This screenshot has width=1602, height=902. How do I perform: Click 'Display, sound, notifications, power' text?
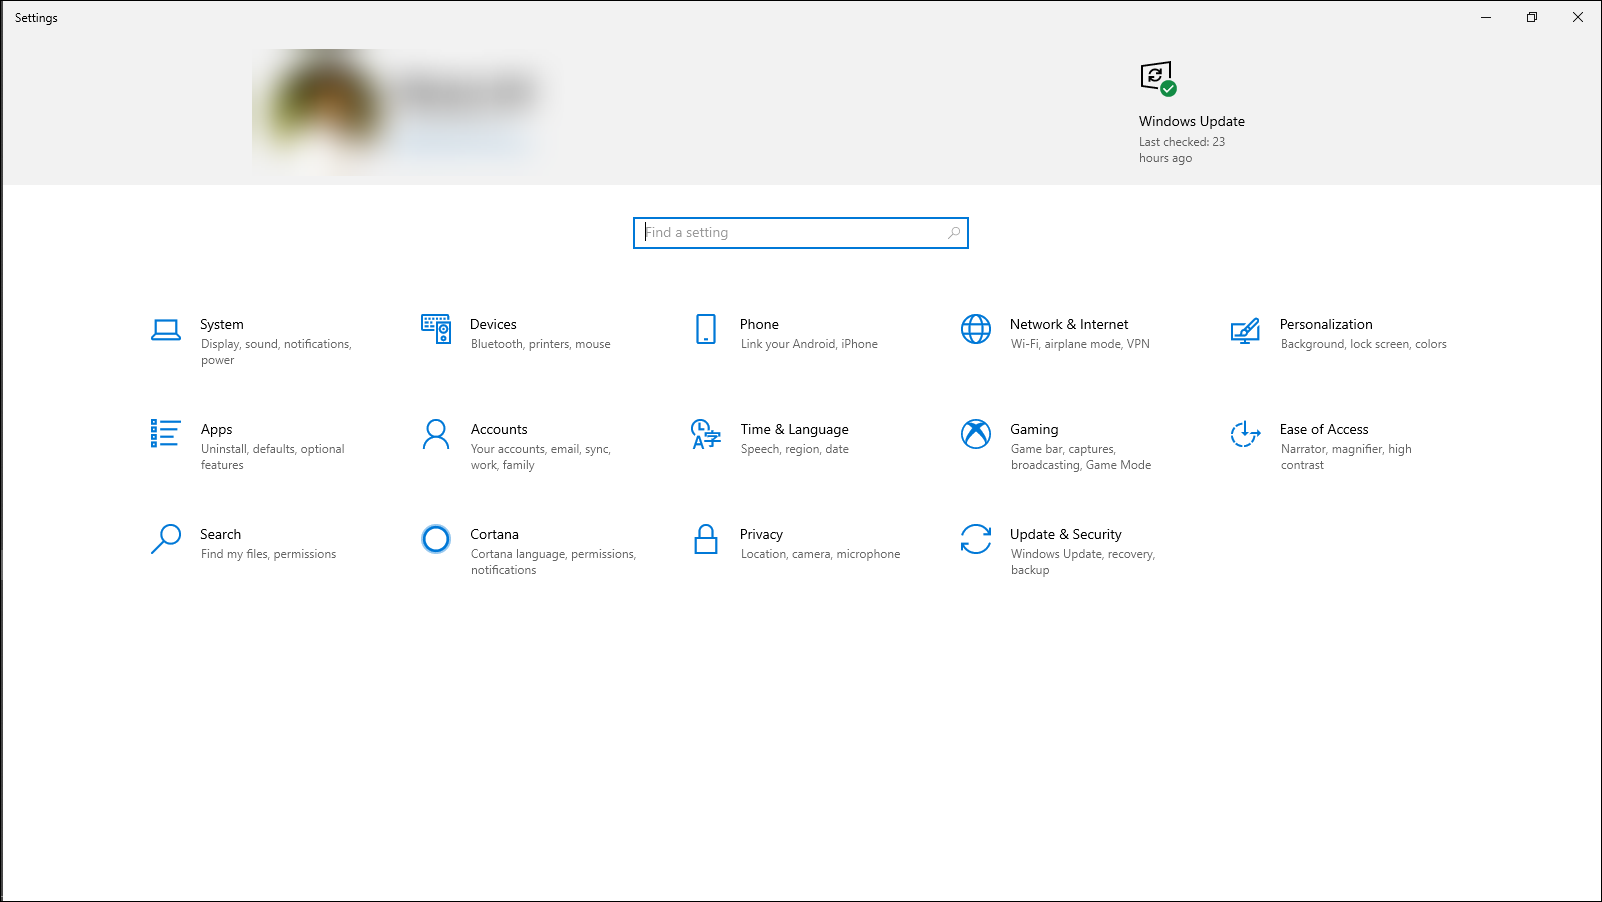(276, 352)
